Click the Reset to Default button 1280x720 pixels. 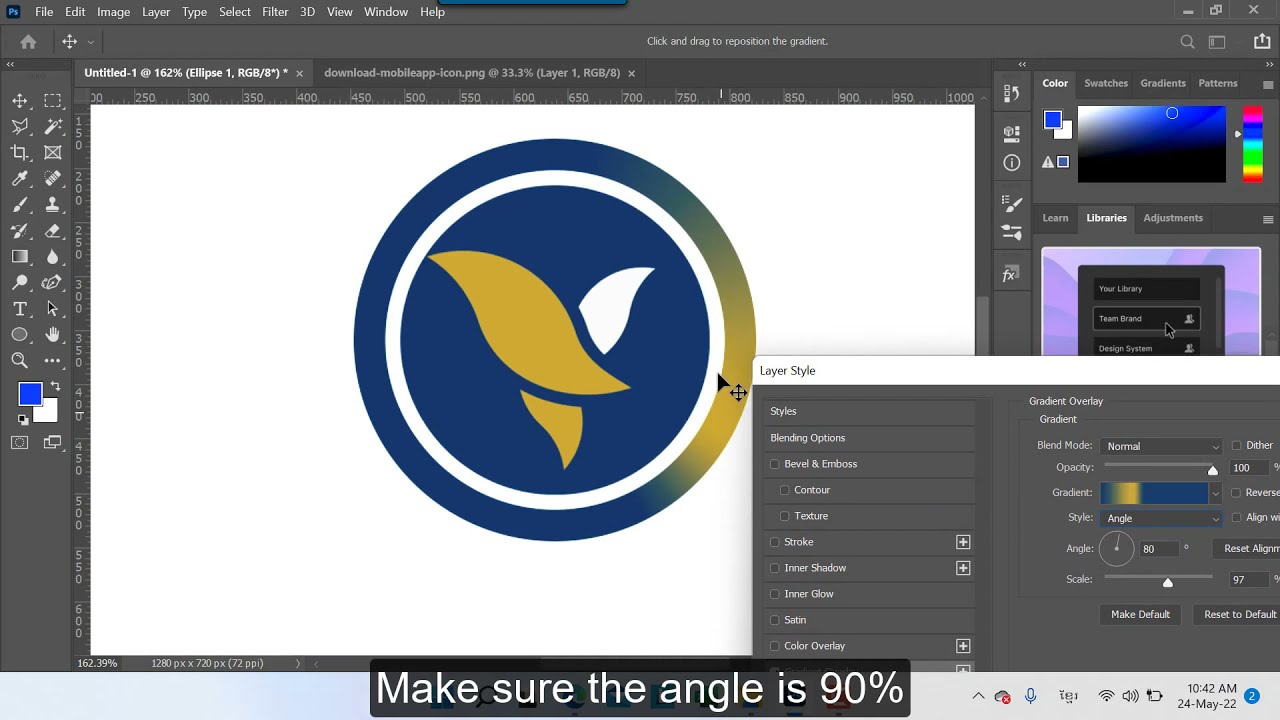click(x=1240, y=614)
